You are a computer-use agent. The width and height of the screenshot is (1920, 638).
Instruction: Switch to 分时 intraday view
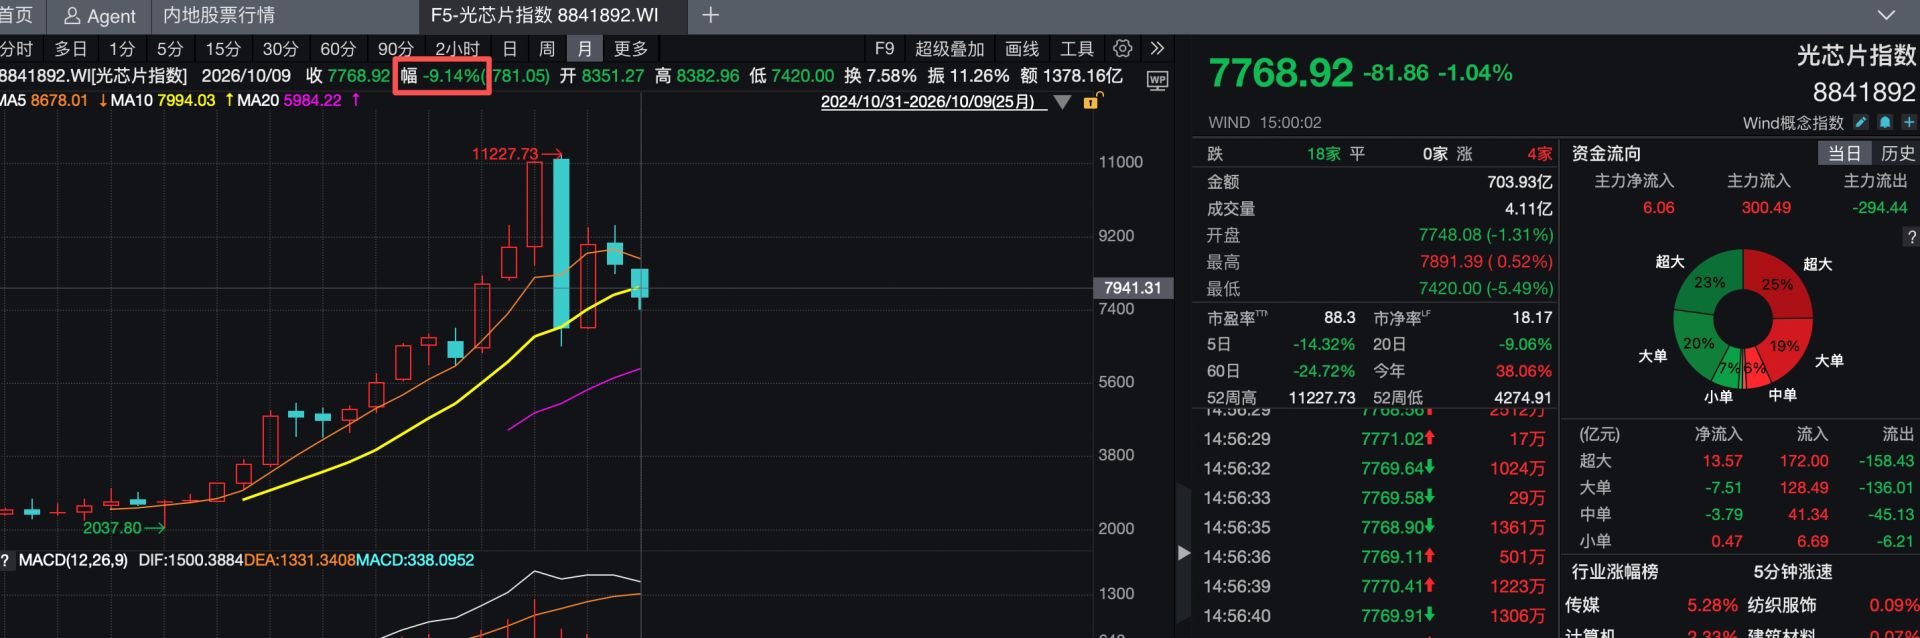click(17, 49)
